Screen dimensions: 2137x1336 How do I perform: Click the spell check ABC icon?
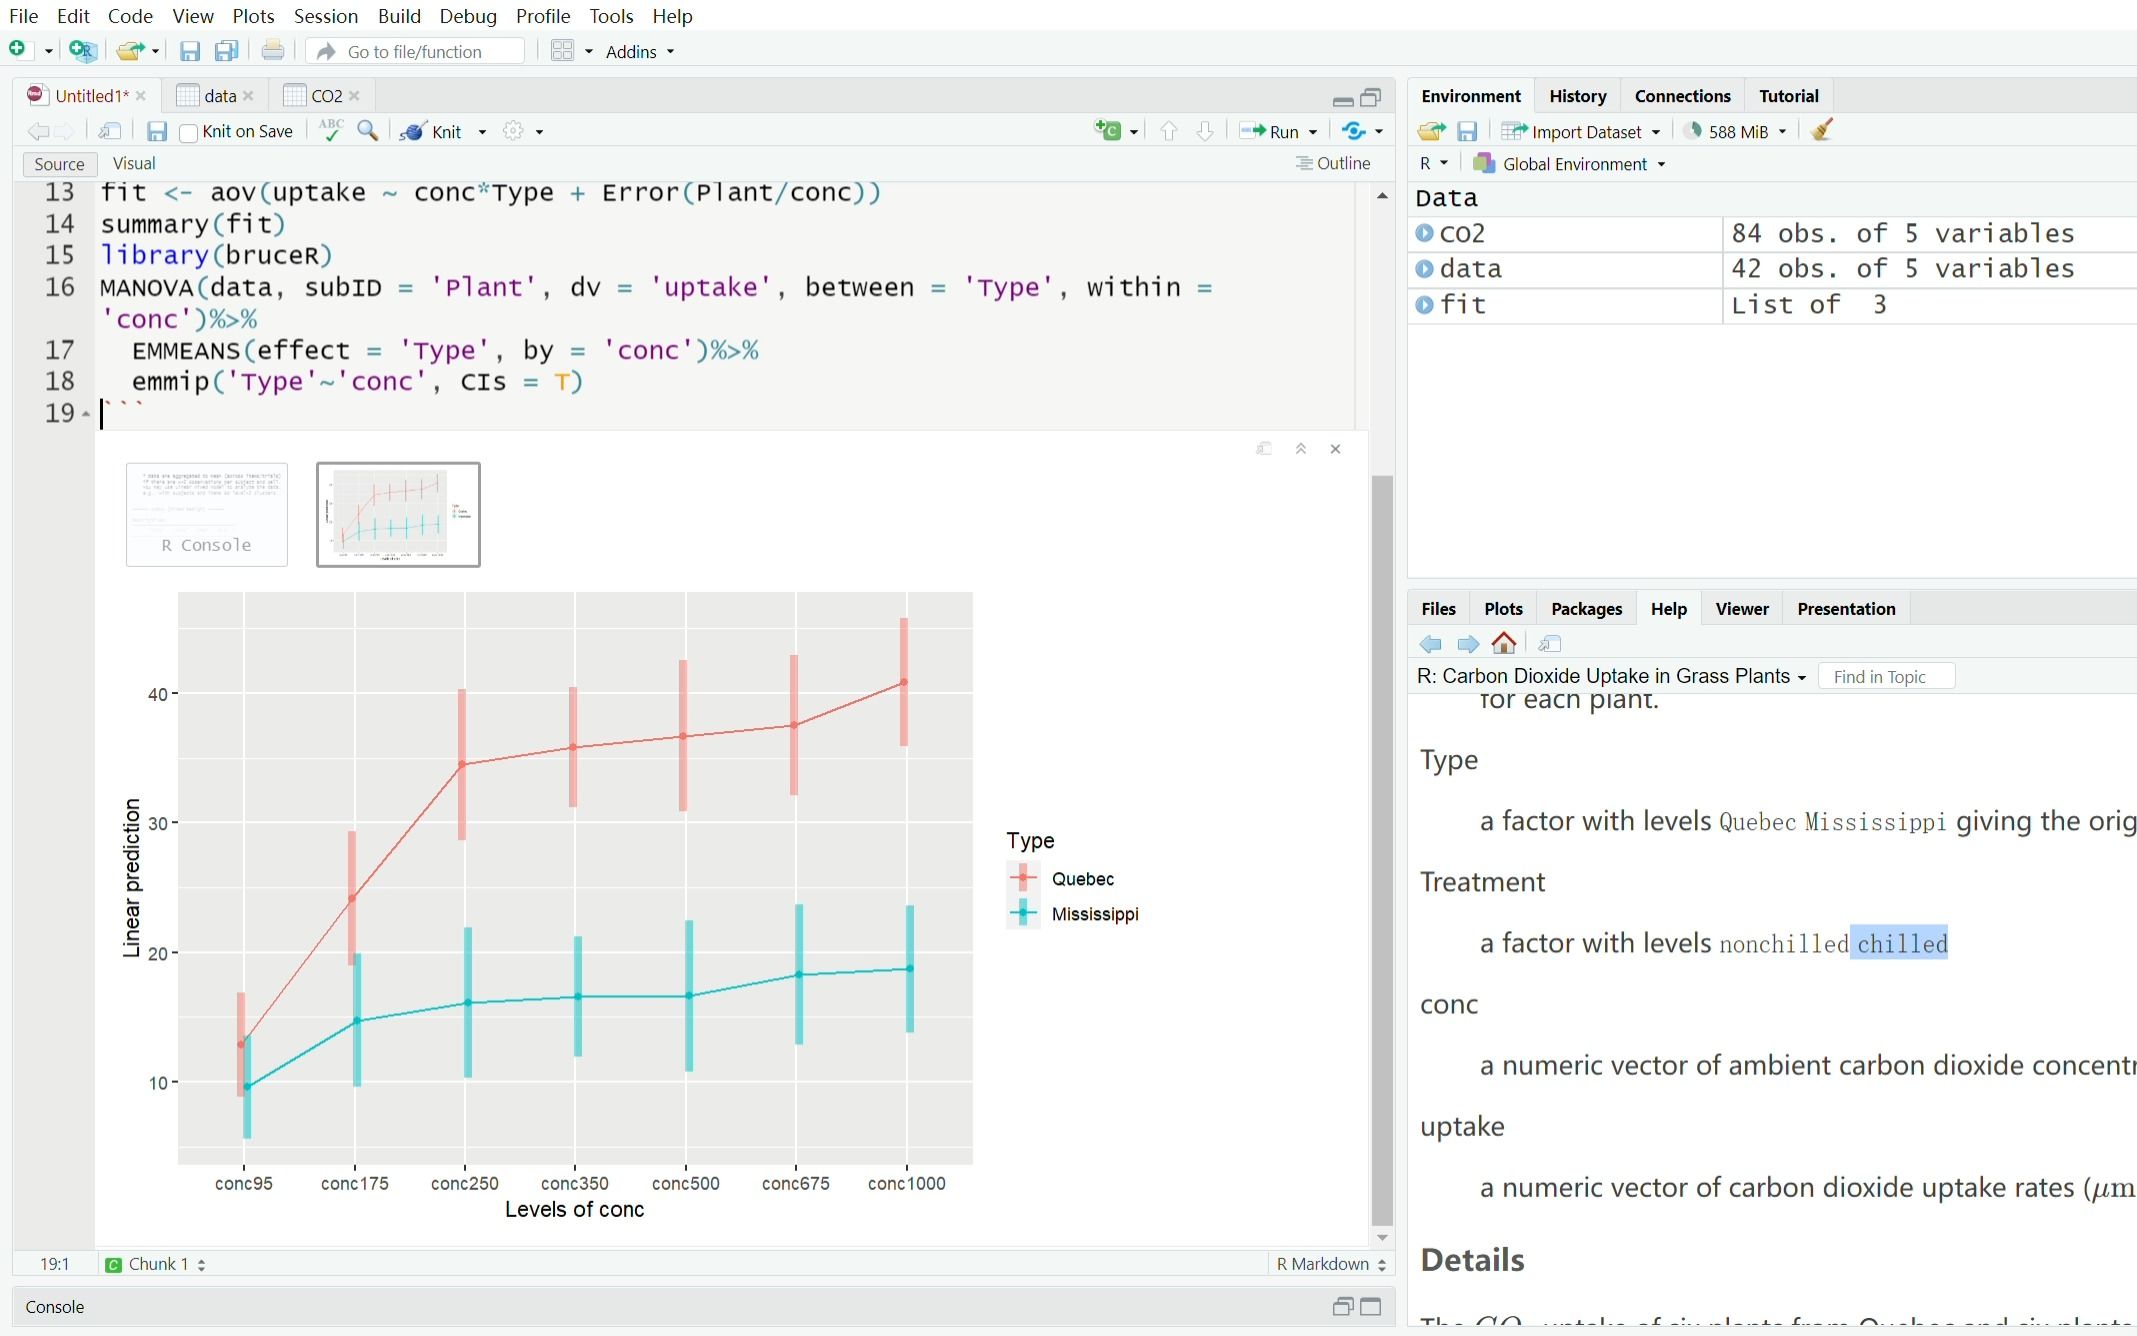(331, 131)
